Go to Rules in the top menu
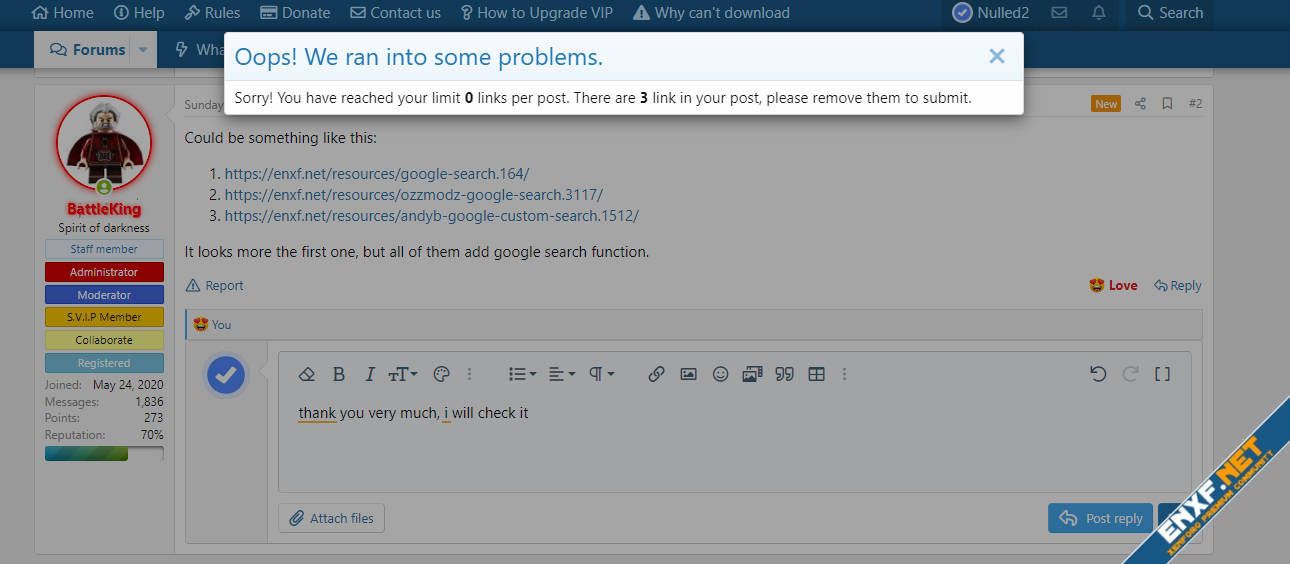1290x564 pixels. tap(212, 13)
